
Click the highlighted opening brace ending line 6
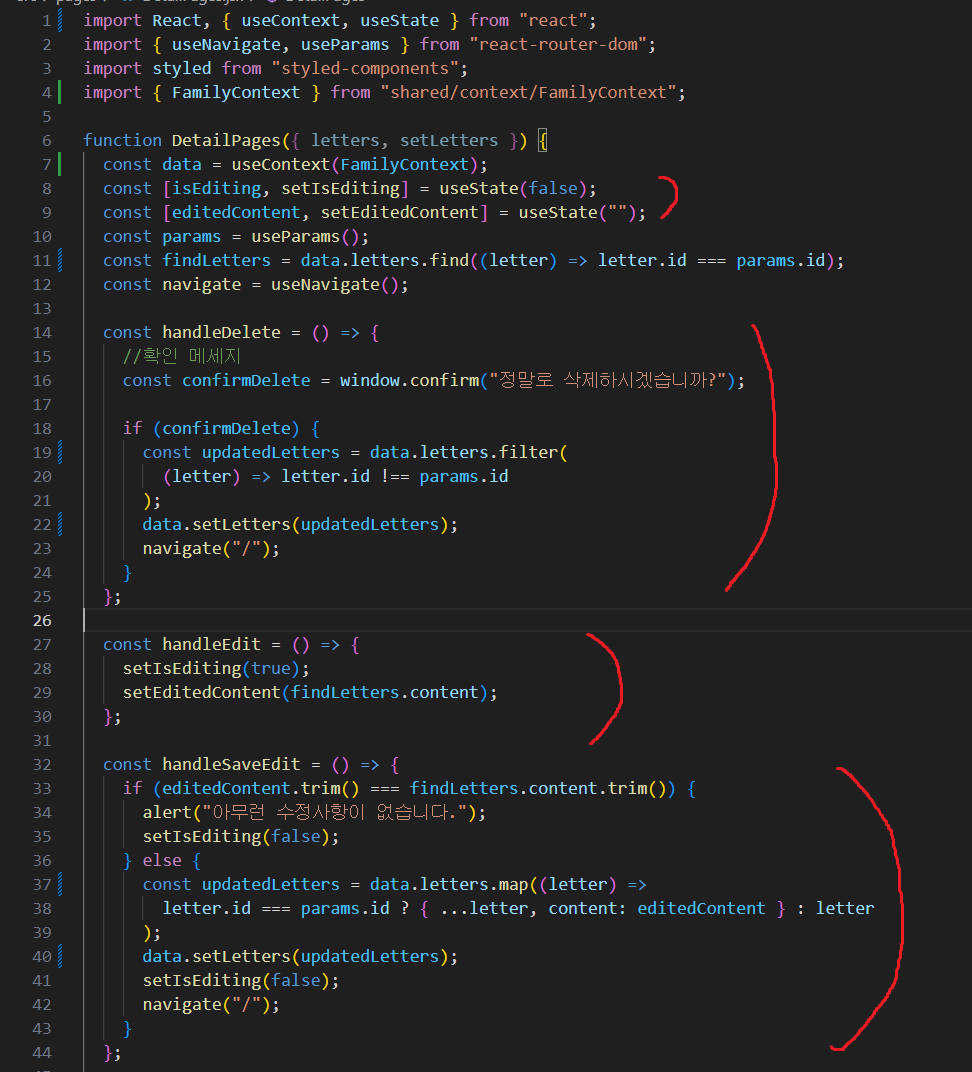point(543,140)
